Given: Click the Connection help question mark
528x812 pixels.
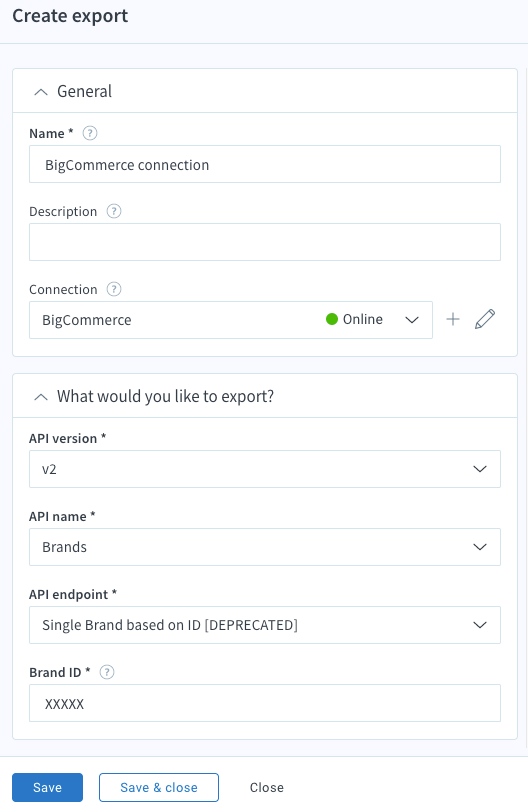Looking at the screenshot, I should (114, 289).
